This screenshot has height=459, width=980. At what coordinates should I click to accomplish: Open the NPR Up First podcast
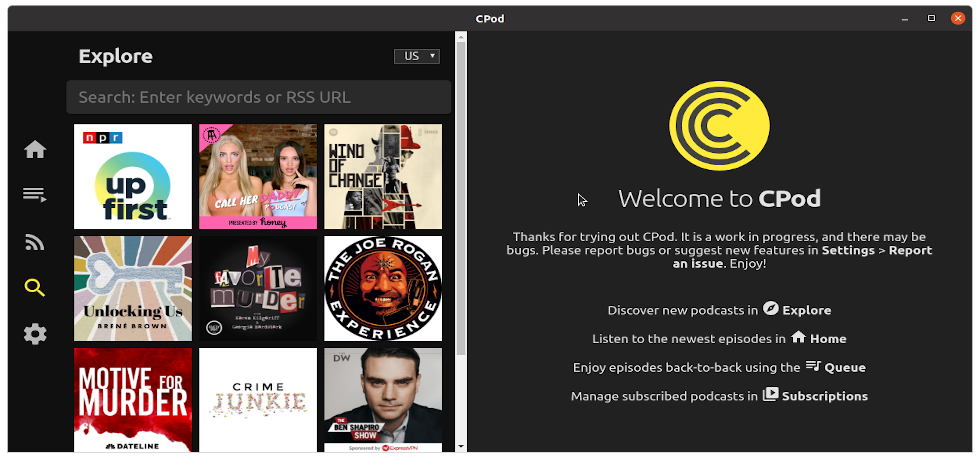(x=133, y=176)
